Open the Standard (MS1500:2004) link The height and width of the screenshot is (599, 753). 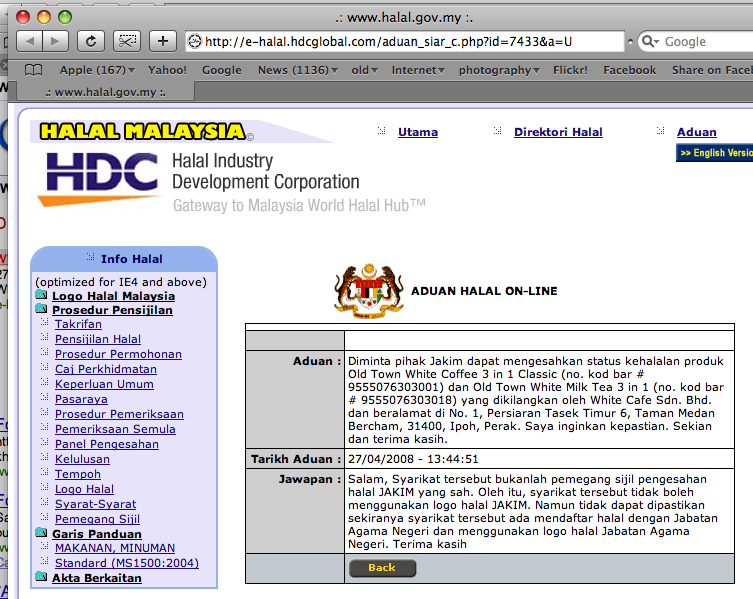(x=127, y=563)
